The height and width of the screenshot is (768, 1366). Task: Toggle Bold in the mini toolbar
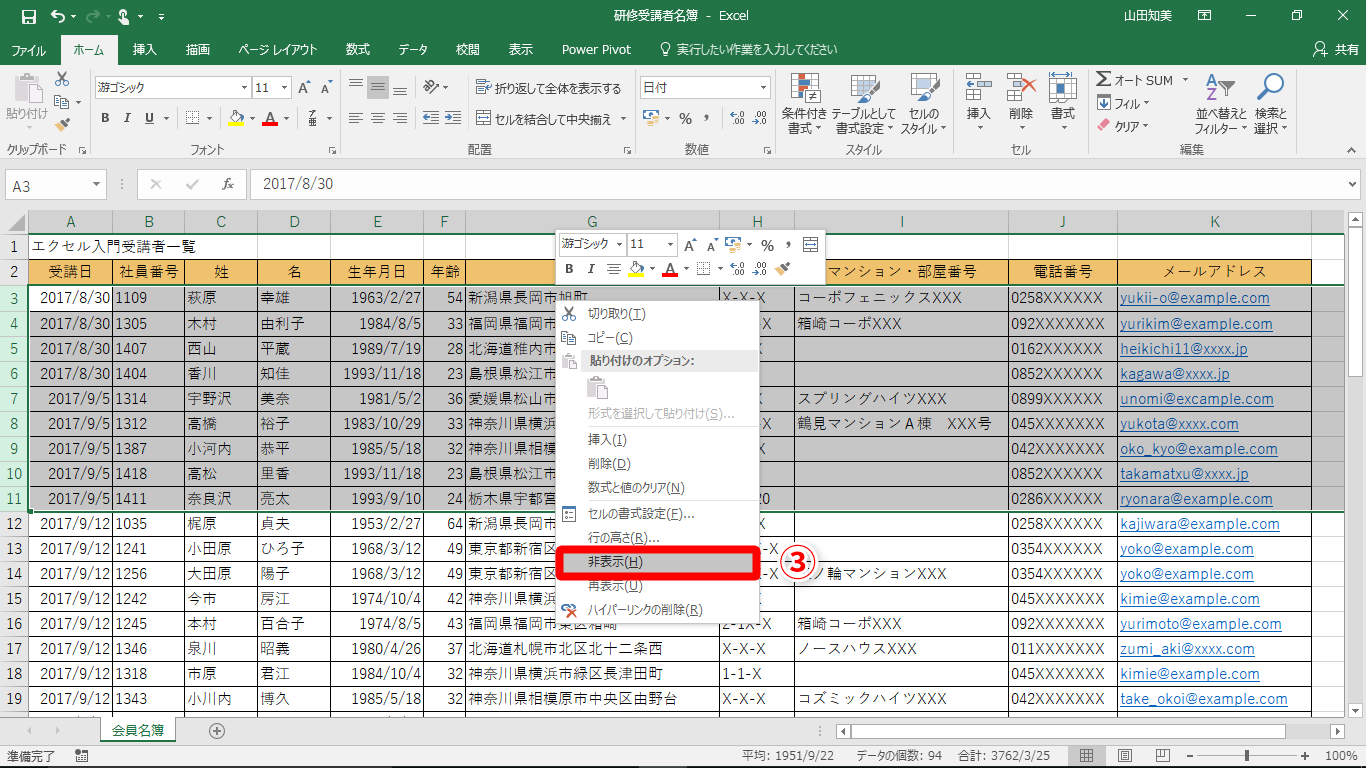[x=569, y=269]
